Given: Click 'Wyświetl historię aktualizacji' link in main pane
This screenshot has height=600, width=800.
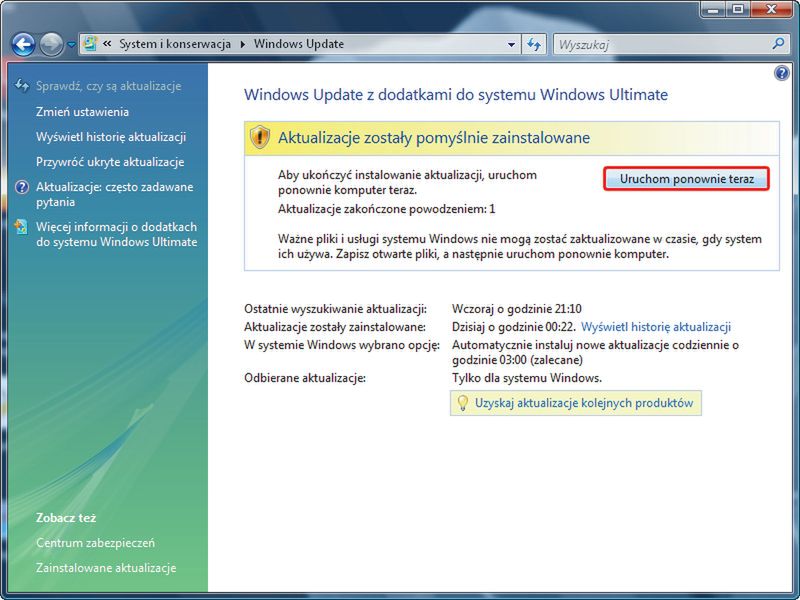Looking at the screenshot, I should 656,327.
